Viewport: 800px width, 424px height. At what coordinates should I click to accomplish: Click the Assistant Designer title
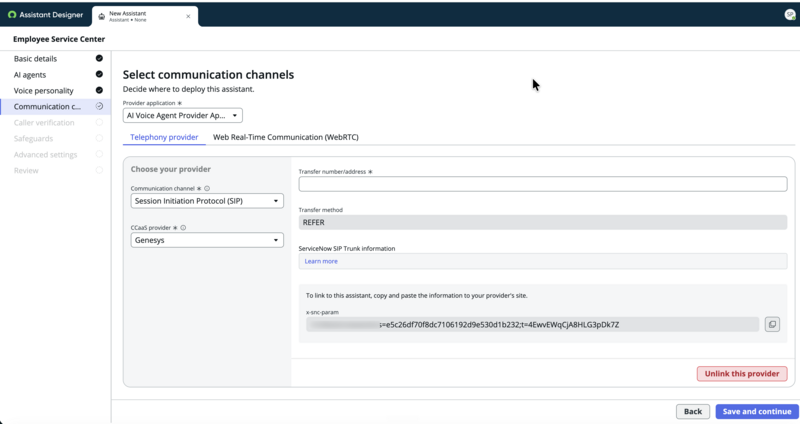(51, 15)
